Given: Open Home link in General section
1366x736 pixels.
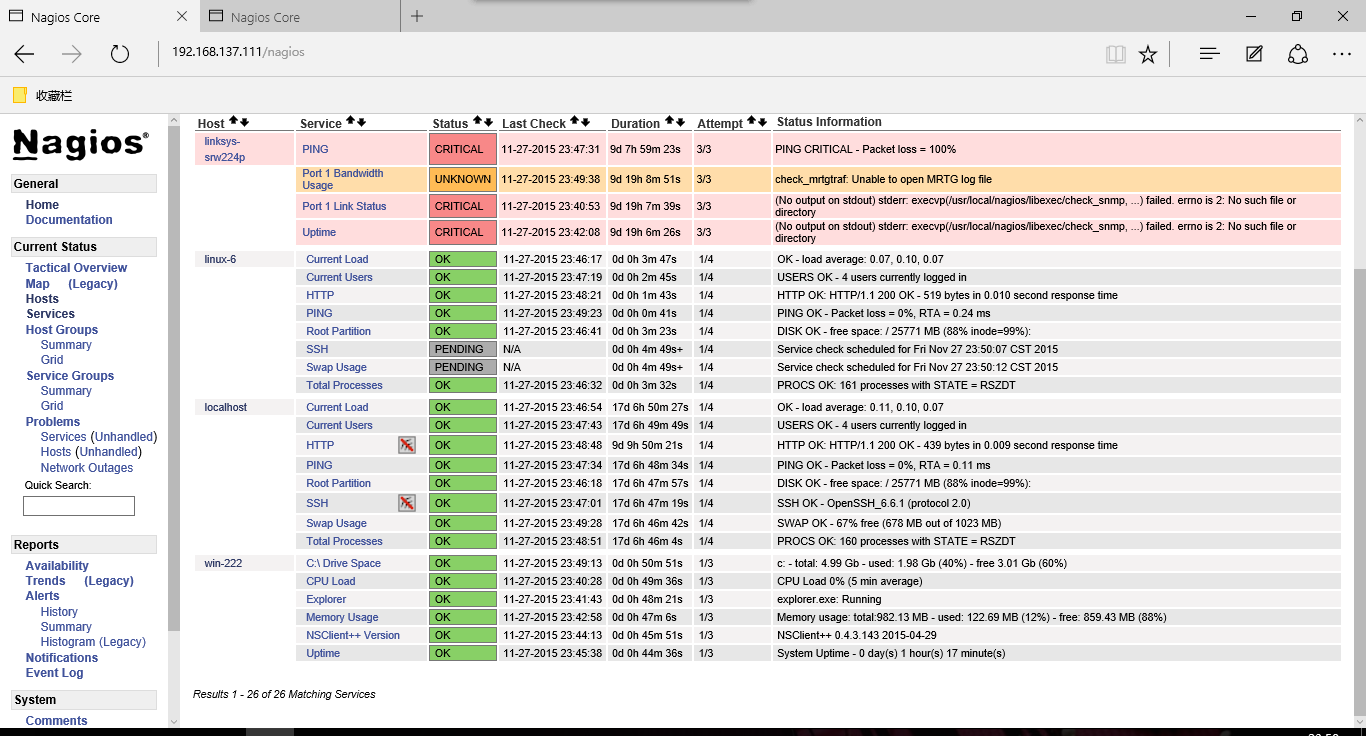Looking at the screenshot, I should [x=43, y=205].
